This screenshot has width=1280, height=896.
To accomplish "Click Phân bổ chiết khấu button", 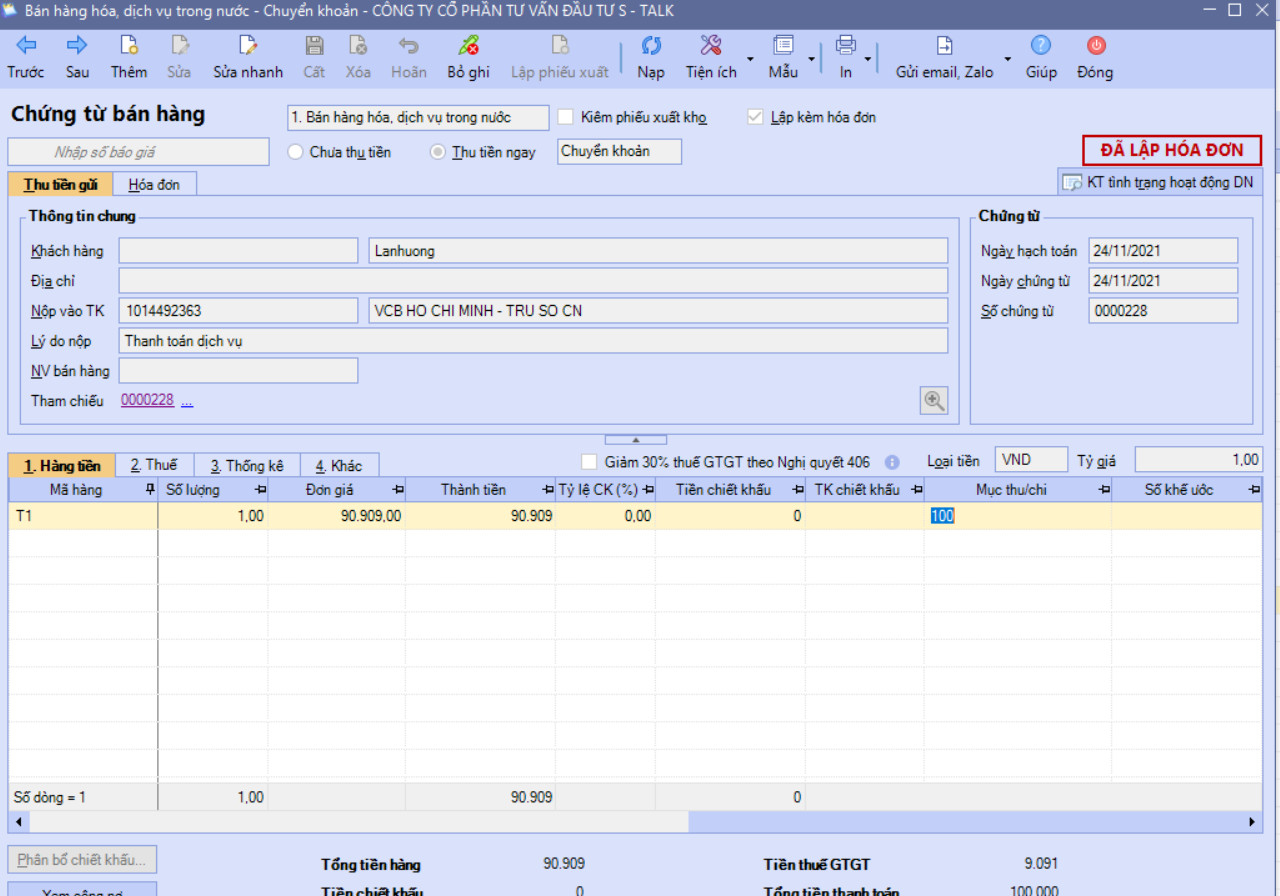I will coord(83,860).
